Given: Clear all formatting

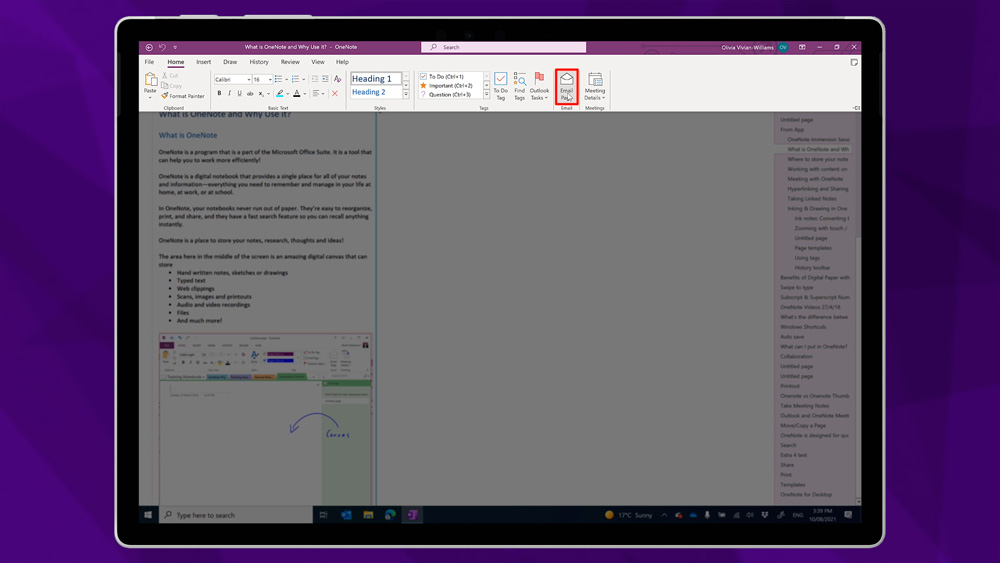Looking at the screenshot, I should [337, 79].
